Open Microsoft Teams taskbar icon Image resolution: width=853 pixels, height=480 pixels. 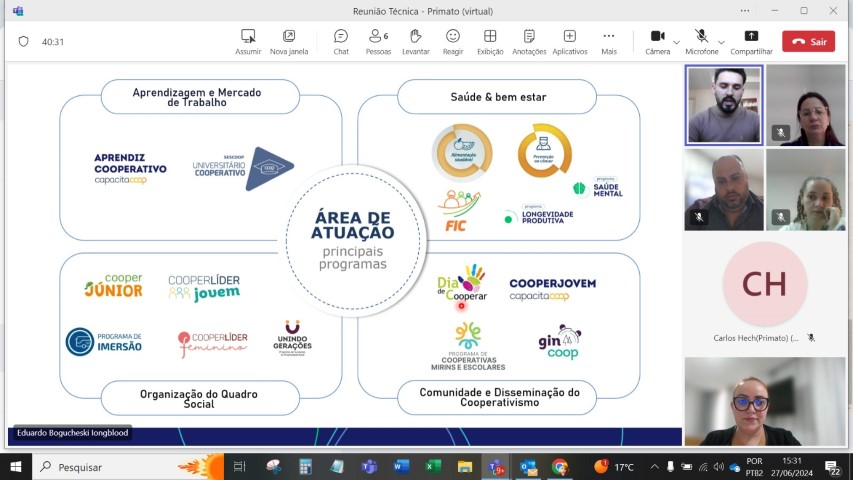[x=369, y=467]
